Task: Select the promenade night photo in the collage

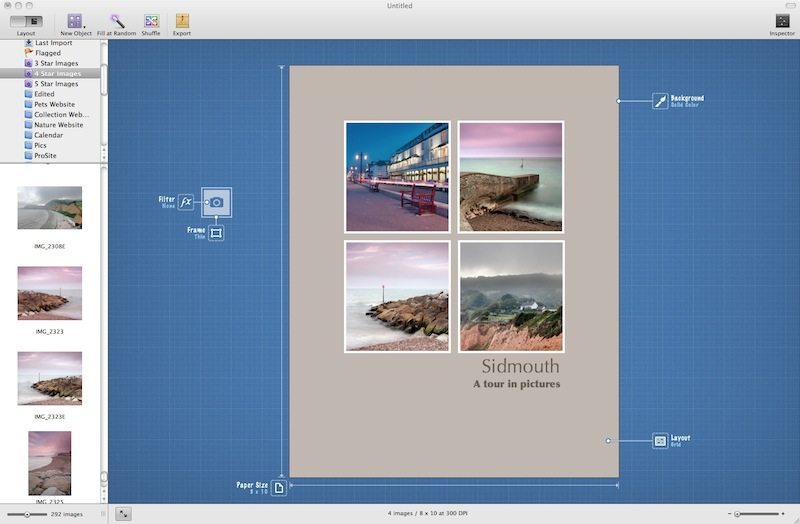Action: pyautogui.click(x=397, y=177)
